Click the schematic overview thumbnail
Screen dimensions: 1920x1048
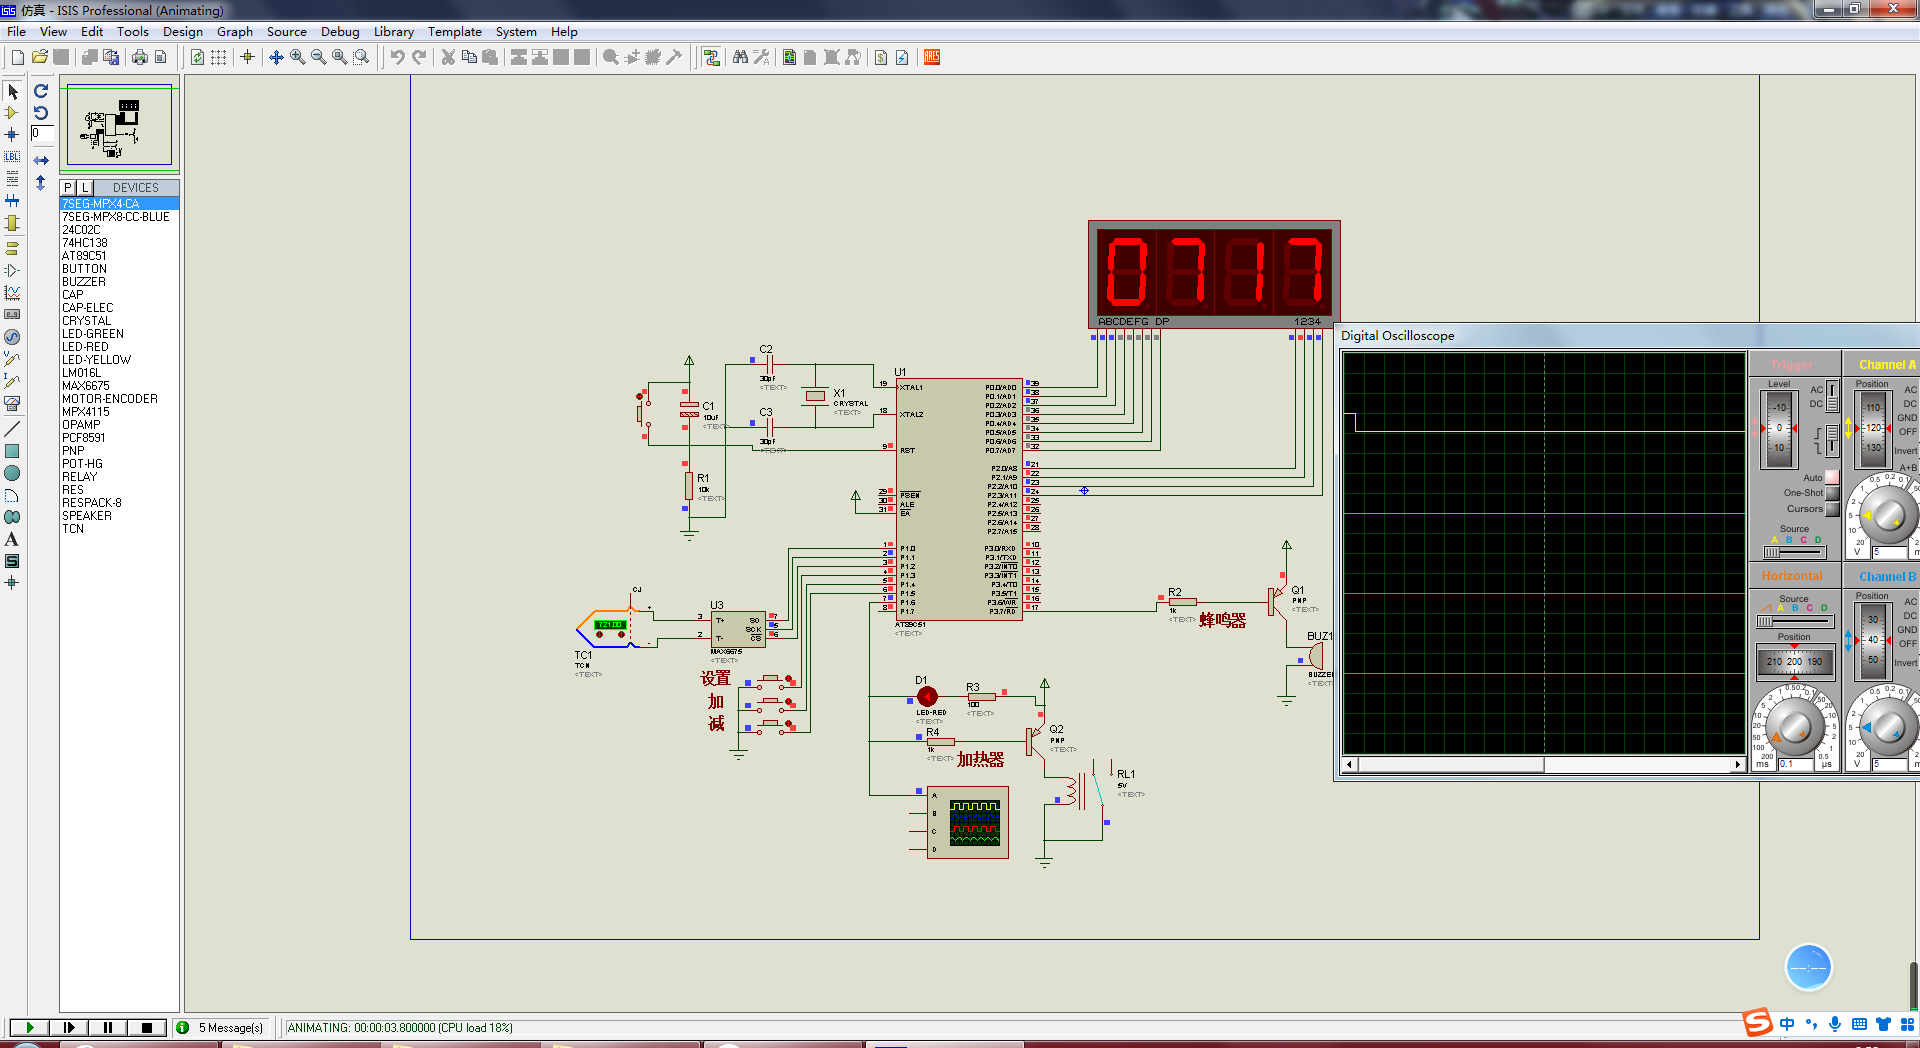(x=119, y=125)
